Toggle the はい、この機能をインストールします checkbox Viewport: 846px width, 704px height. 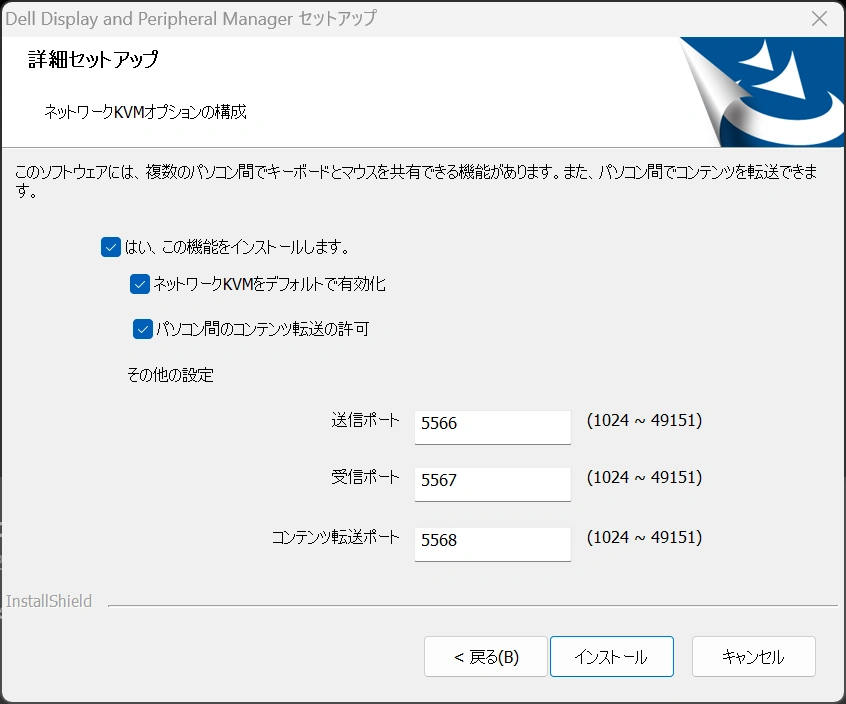[x=111, y=247]
